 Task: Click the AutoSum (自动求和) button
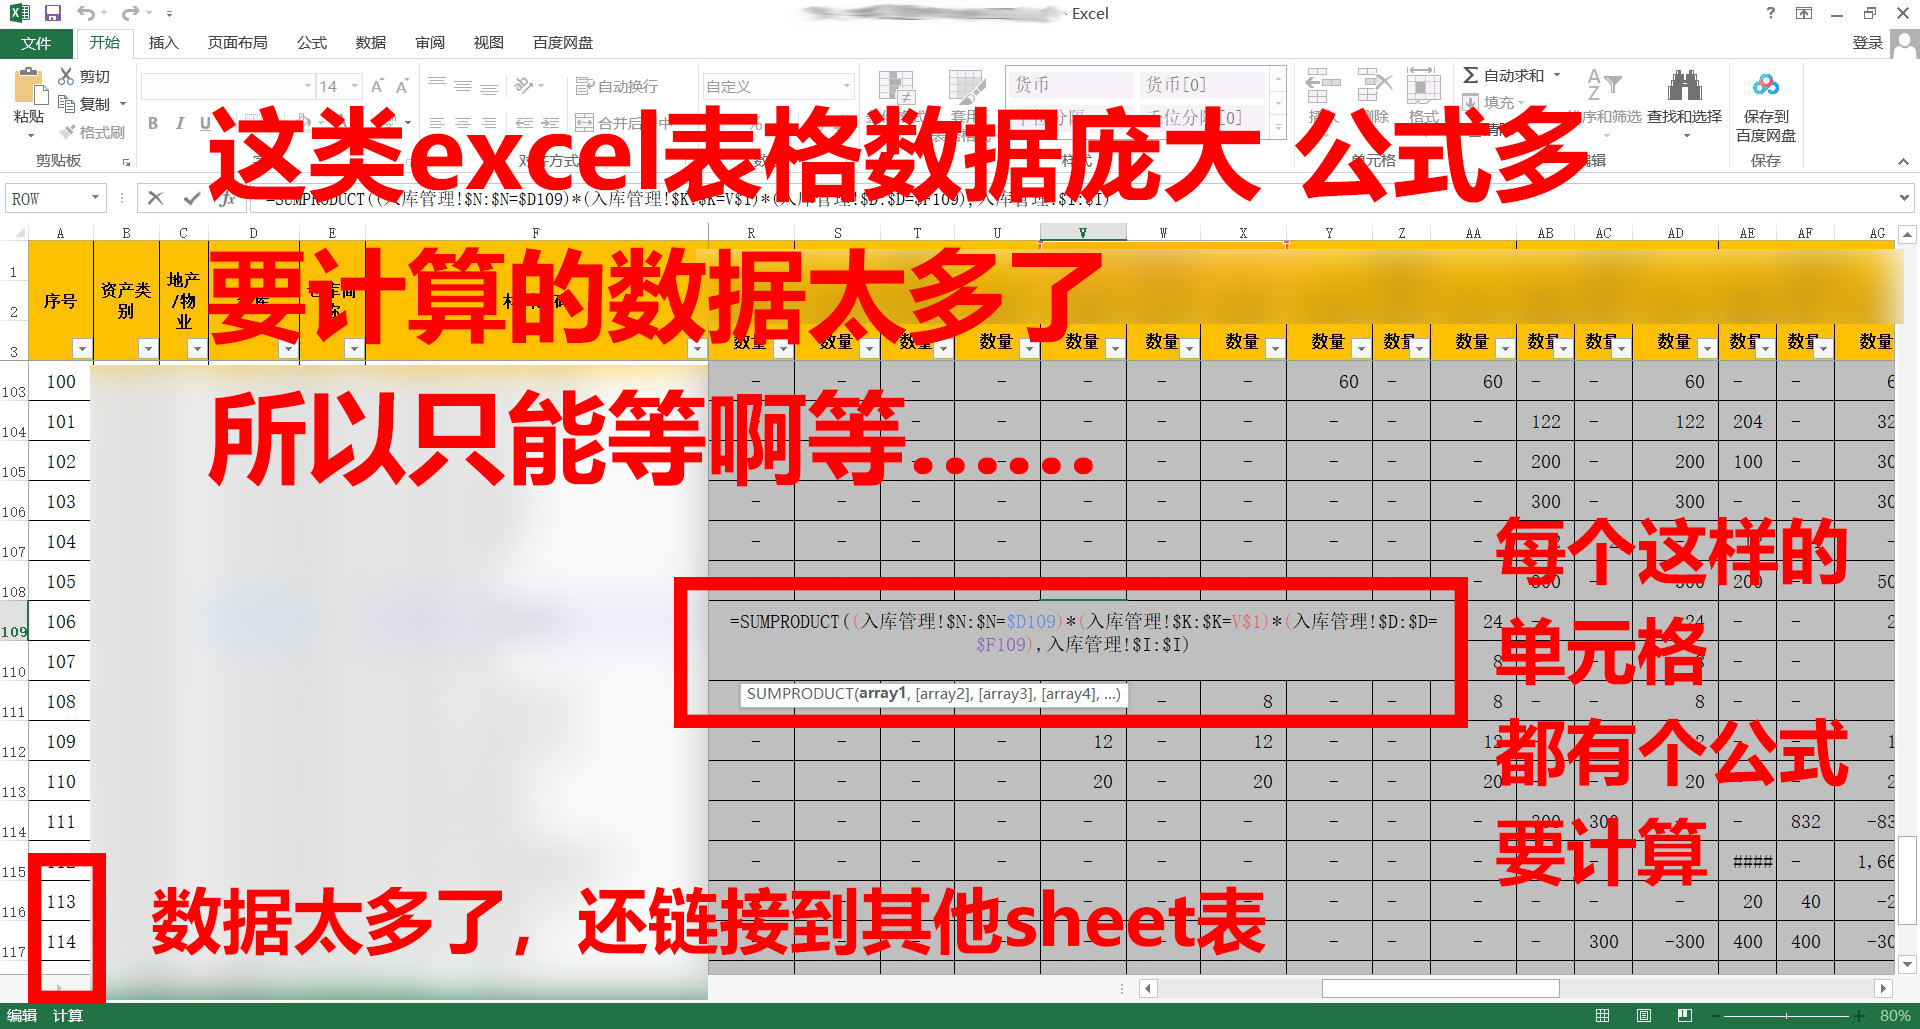[x=1504, y=75]
